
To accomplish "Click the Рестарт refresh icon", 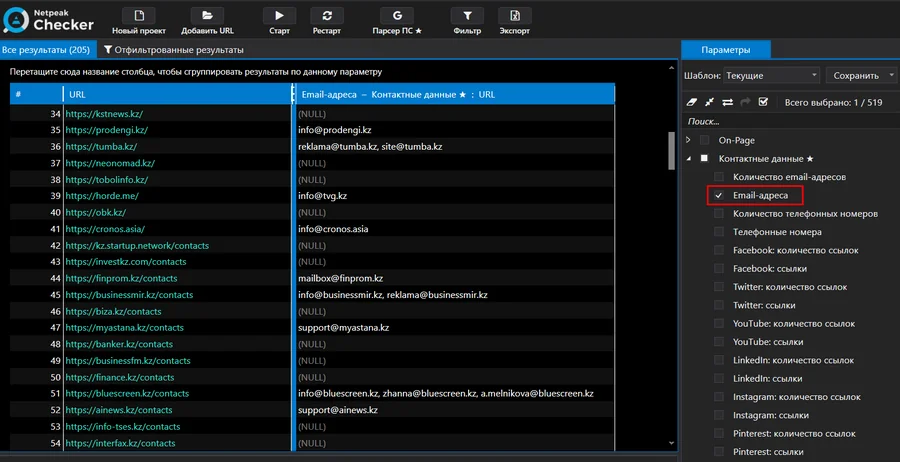I will click(x=327, y=16).
